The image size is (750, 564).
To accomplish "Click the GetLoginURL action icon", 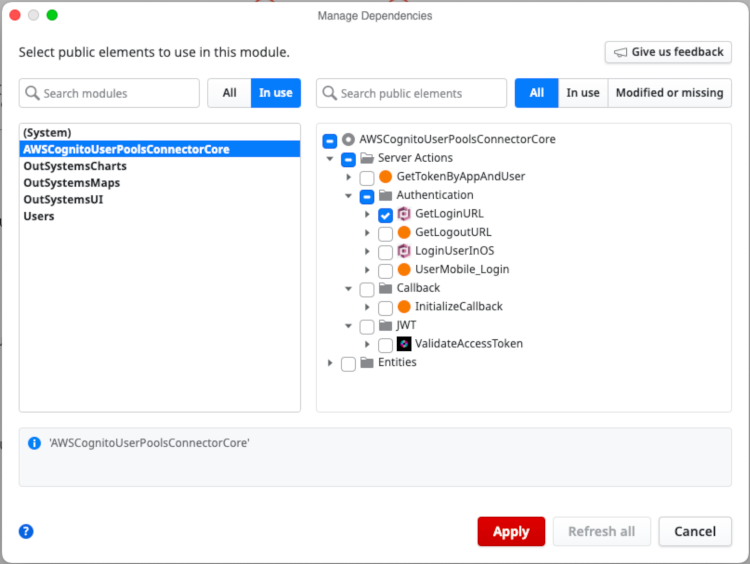I will [x=404, y=213].
